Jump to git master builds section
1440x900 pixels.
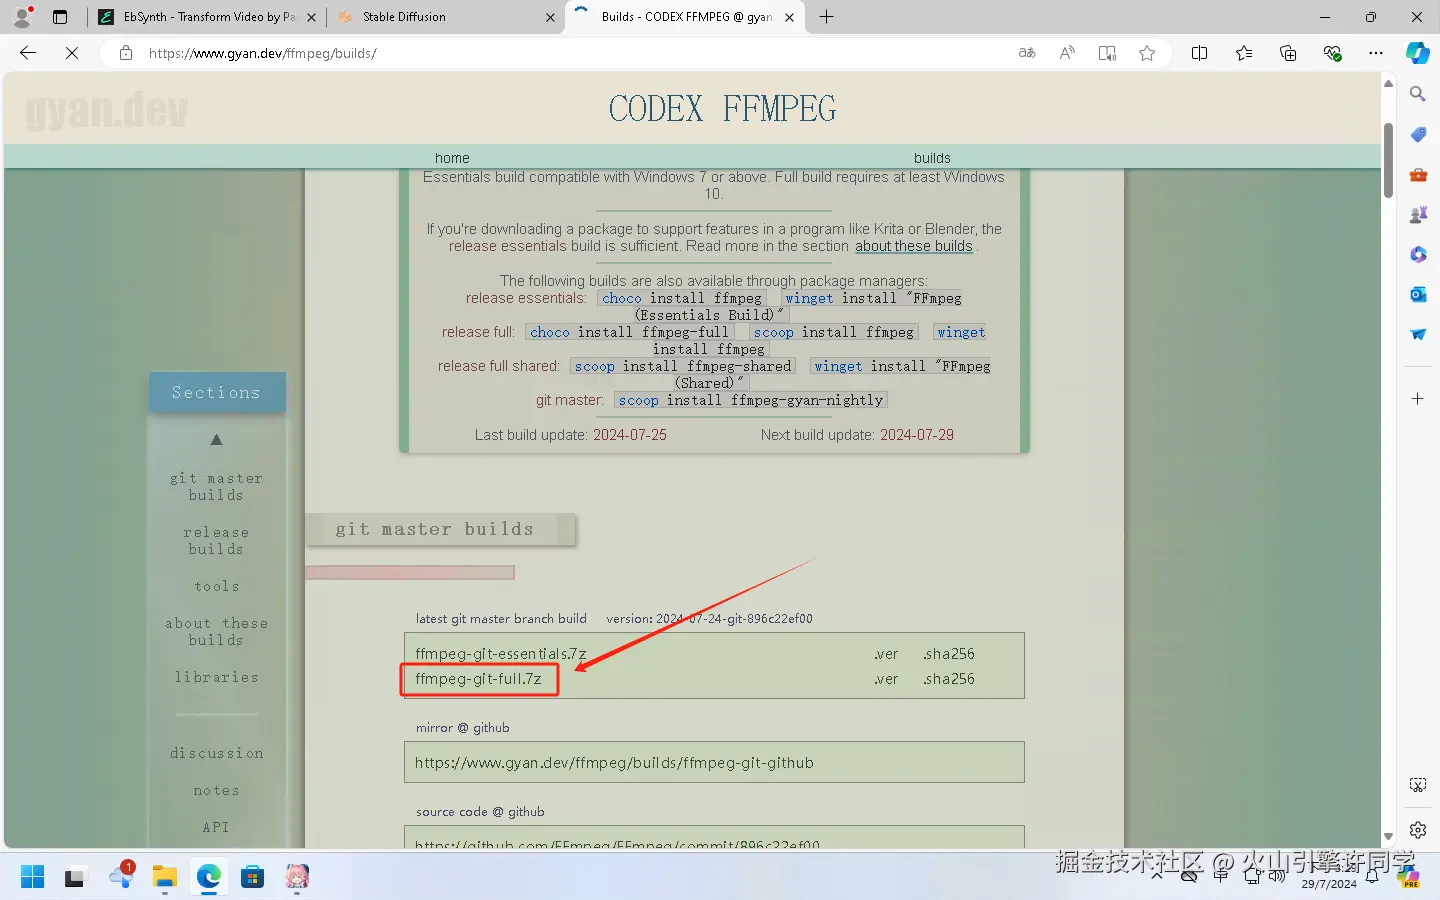[x=216, y=487]
